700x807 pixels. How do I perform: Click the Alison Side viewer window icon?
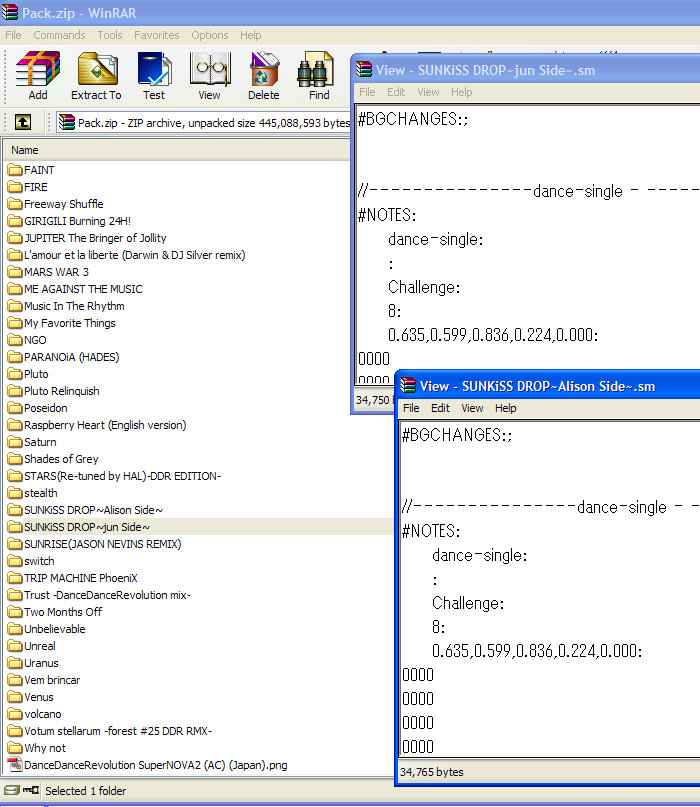tap(408, 385)
